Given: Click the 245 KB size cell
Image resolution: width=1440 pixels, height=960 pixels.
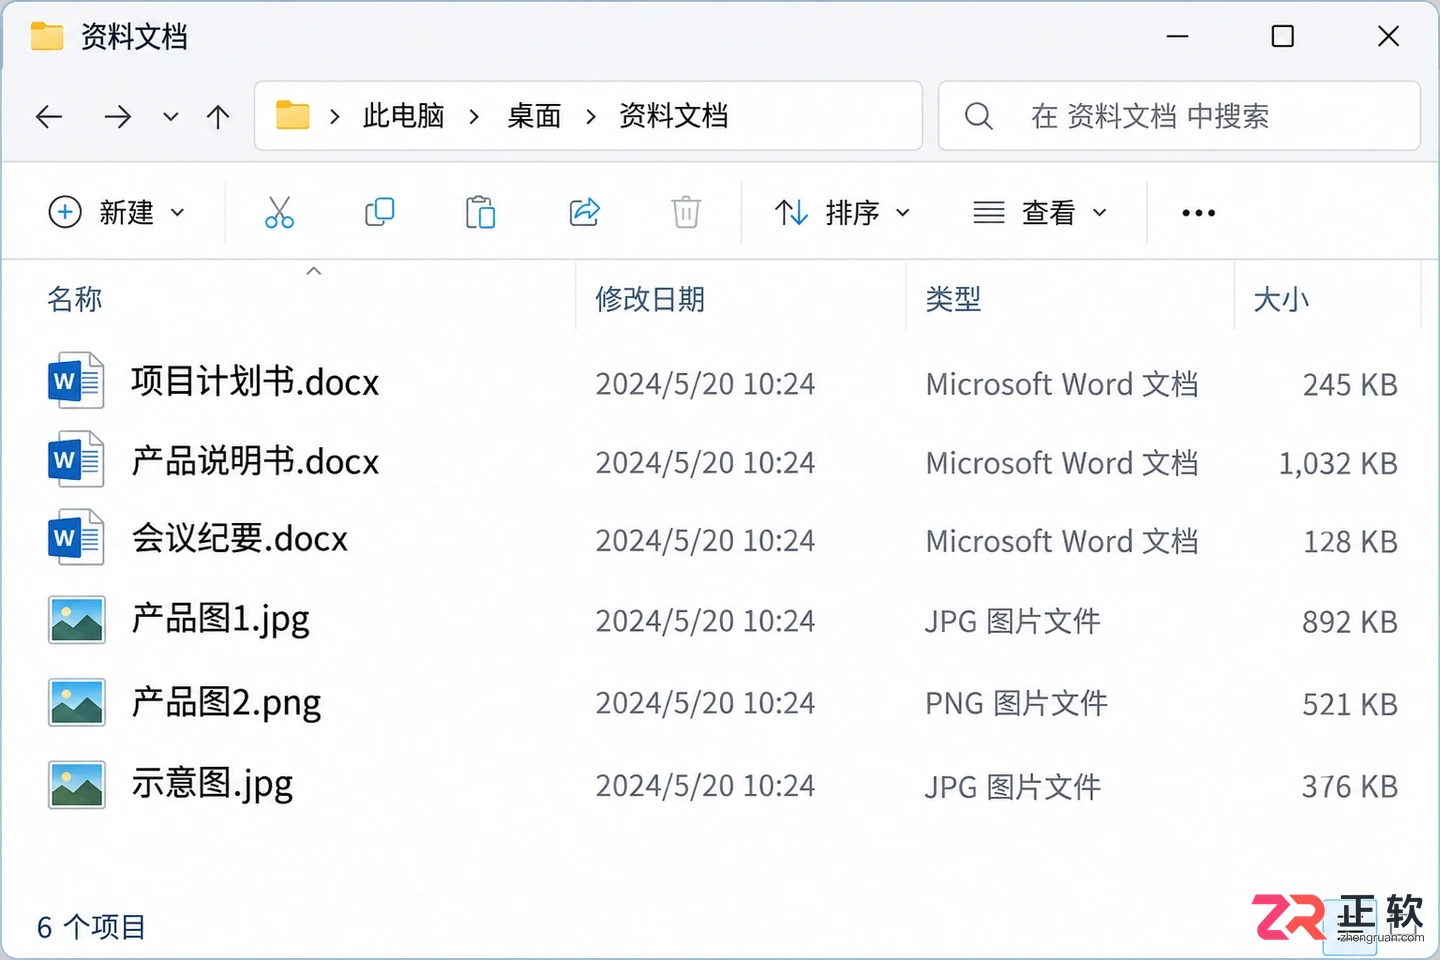Looking at the screenshot, I should click(x=1350, y=385).
